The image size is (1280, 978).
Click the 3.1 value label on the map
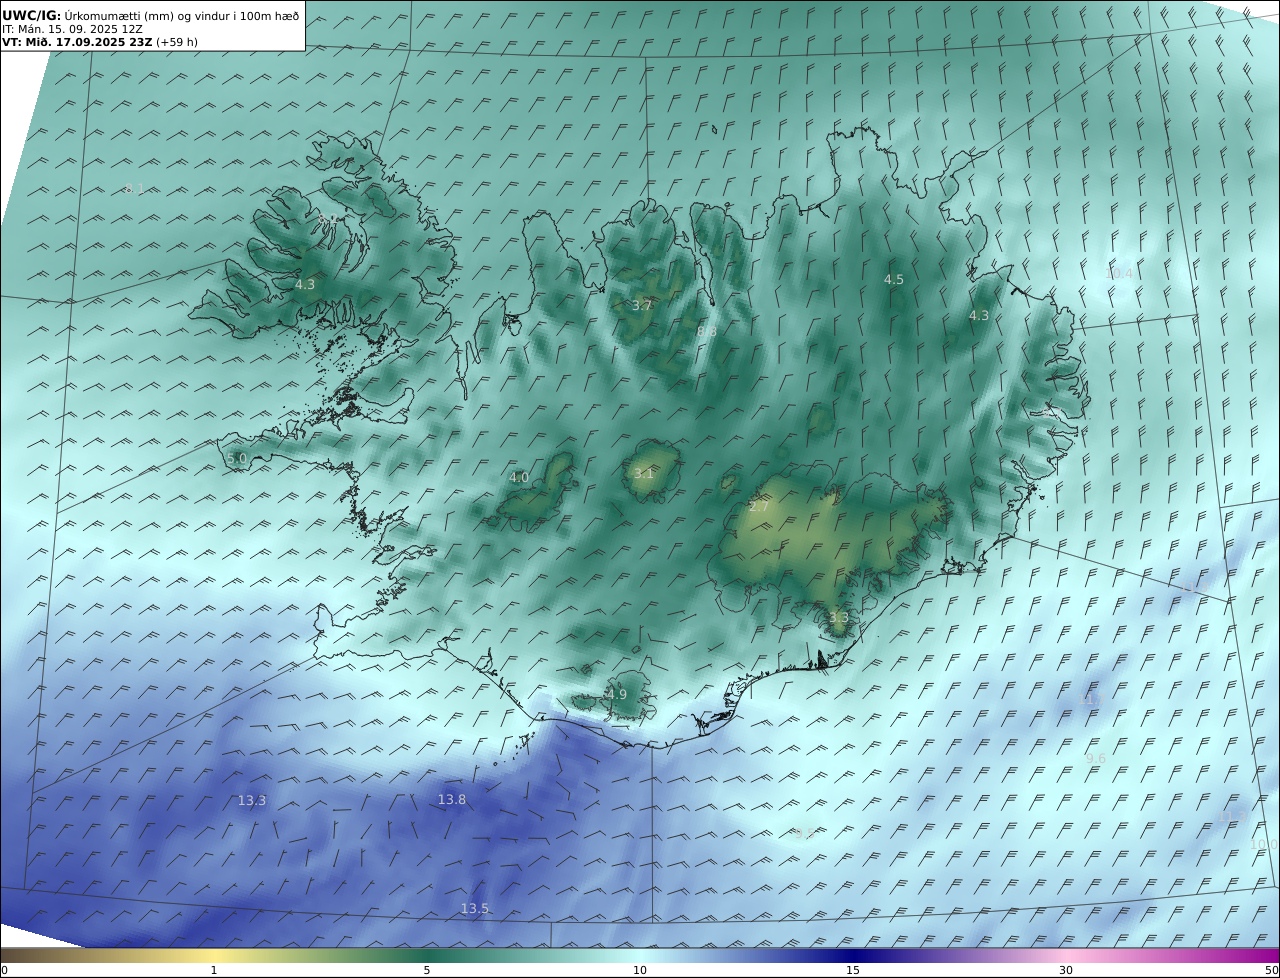[x=643, y=474]
